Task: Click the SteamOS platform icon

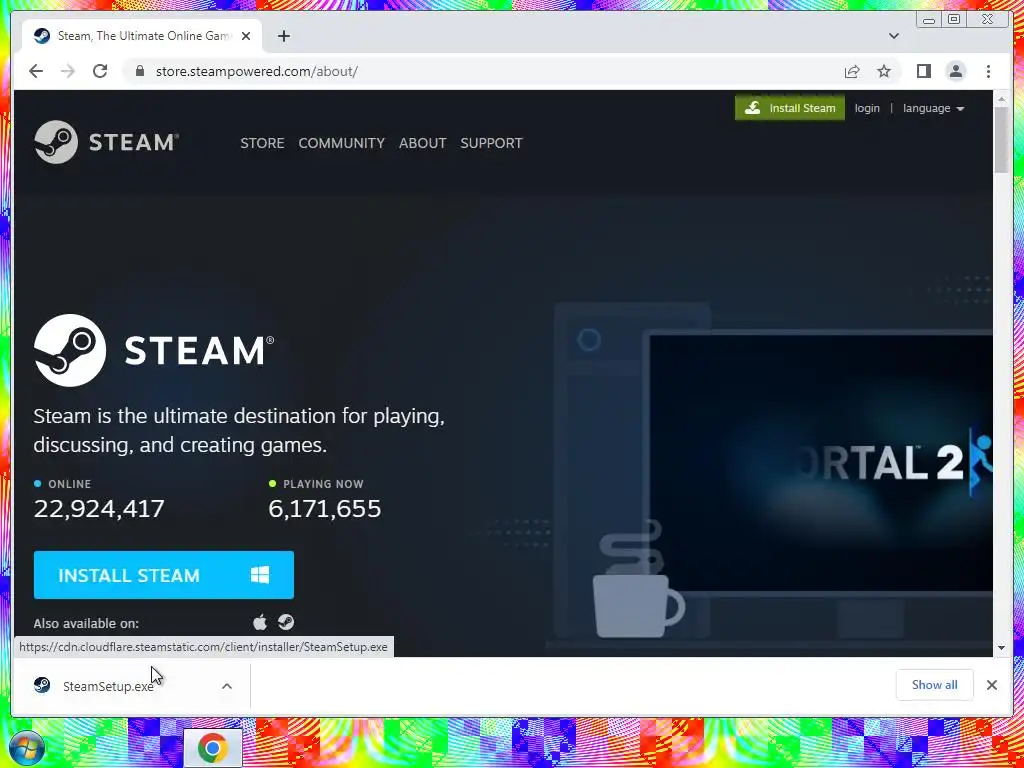Action: (x=286, y=622)
